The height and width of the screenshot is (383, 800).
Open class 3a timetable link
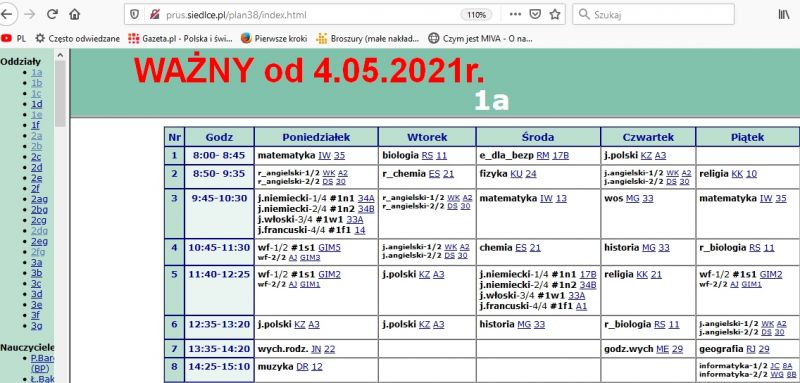(36, 263)
